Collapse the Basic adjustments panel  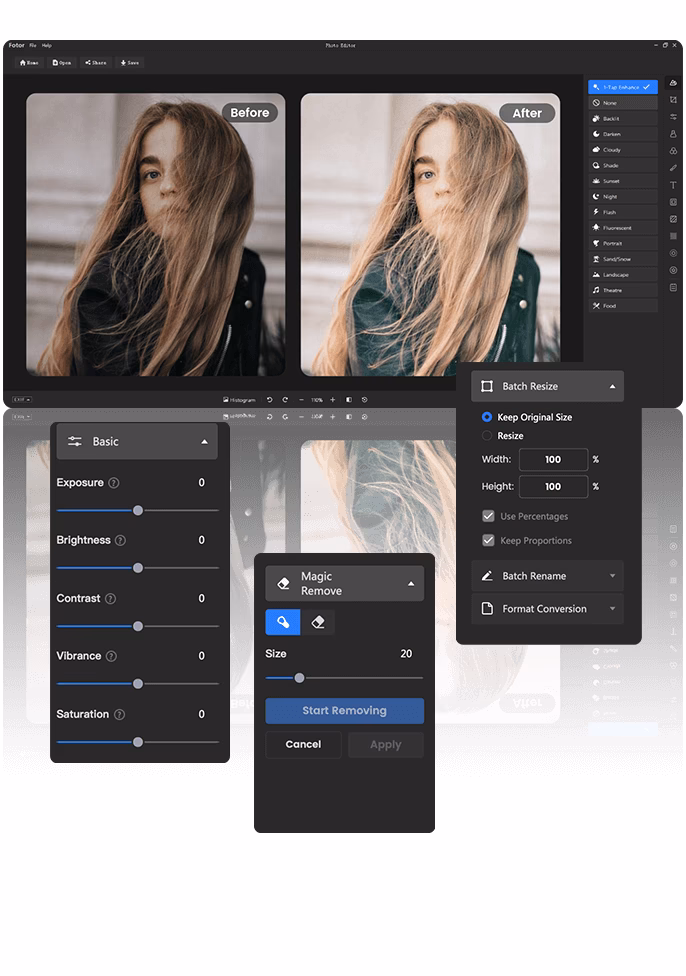137,441
